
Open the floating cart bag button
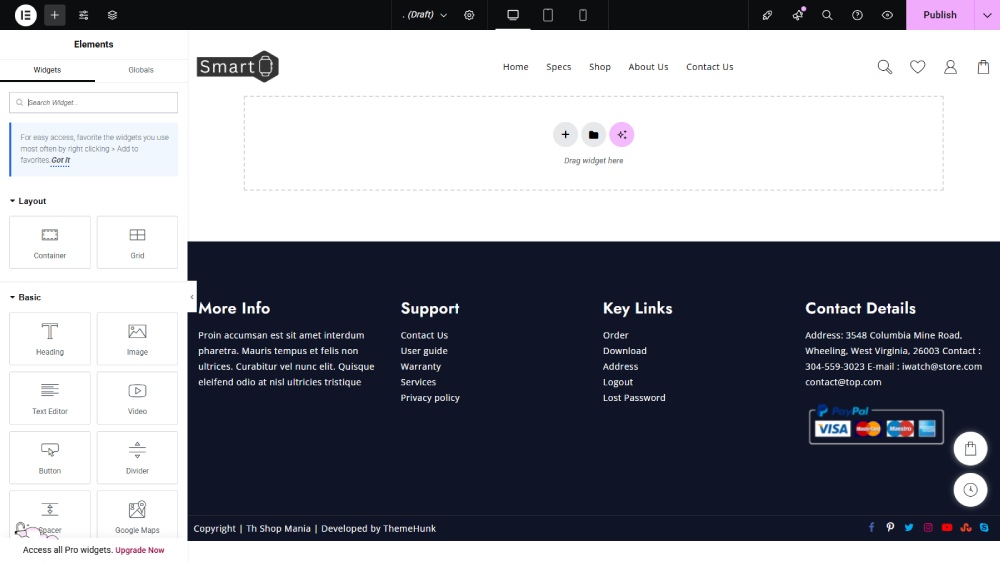971,448
